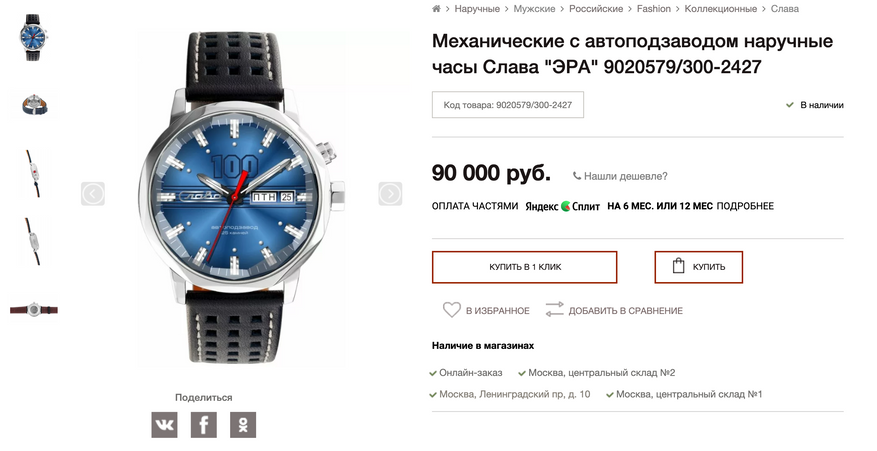This screenshot has height=451, width=877.
Task: Open the Наручные breadcrumb link
Action: coord(477,9)
